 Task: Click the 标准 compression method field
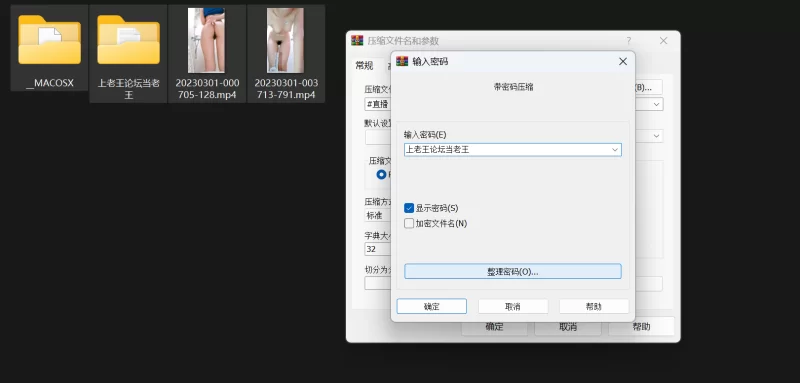(x=378, y=215)
